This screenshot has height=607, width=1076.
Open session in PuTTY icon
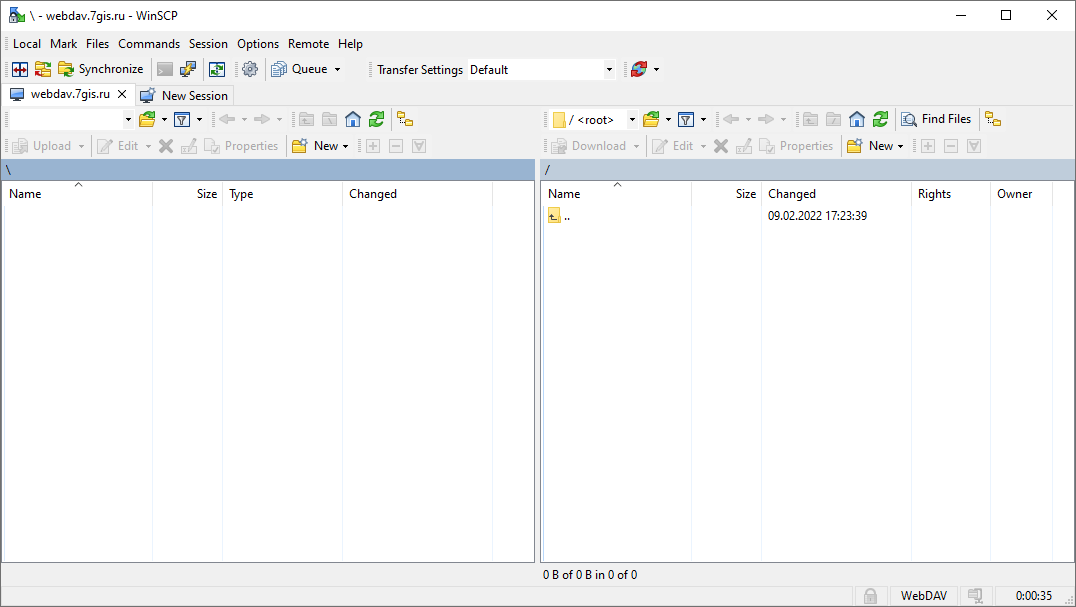188,69
